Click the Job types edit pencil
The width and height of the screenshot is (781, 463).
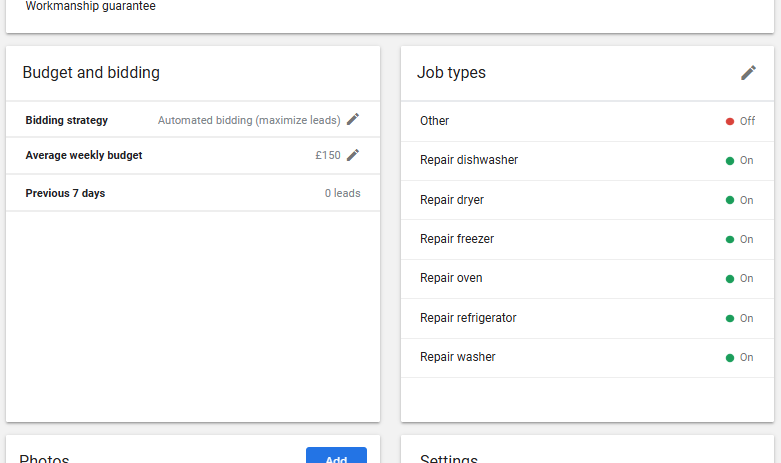748,73
